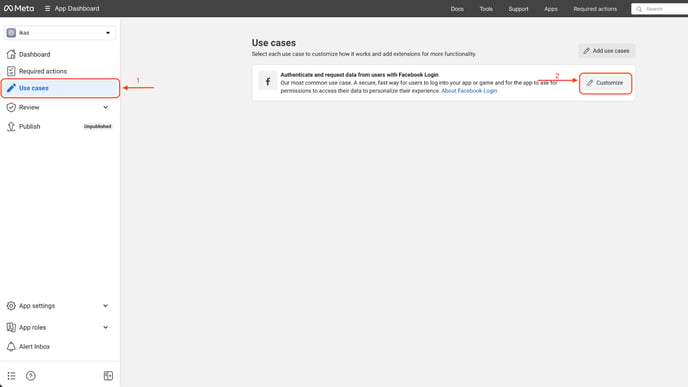Click the Facebook logo in use case card
This screenshot has width=688, height=387.
click(x=268, y=82)
